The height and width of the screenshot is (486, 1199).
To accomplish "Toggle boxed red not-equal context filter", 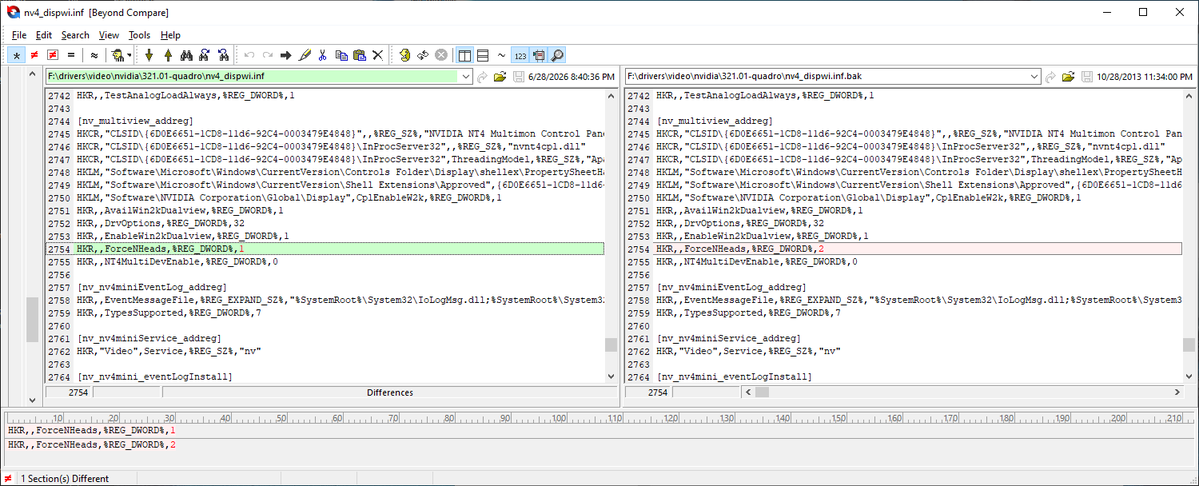I will click(53, 55).
